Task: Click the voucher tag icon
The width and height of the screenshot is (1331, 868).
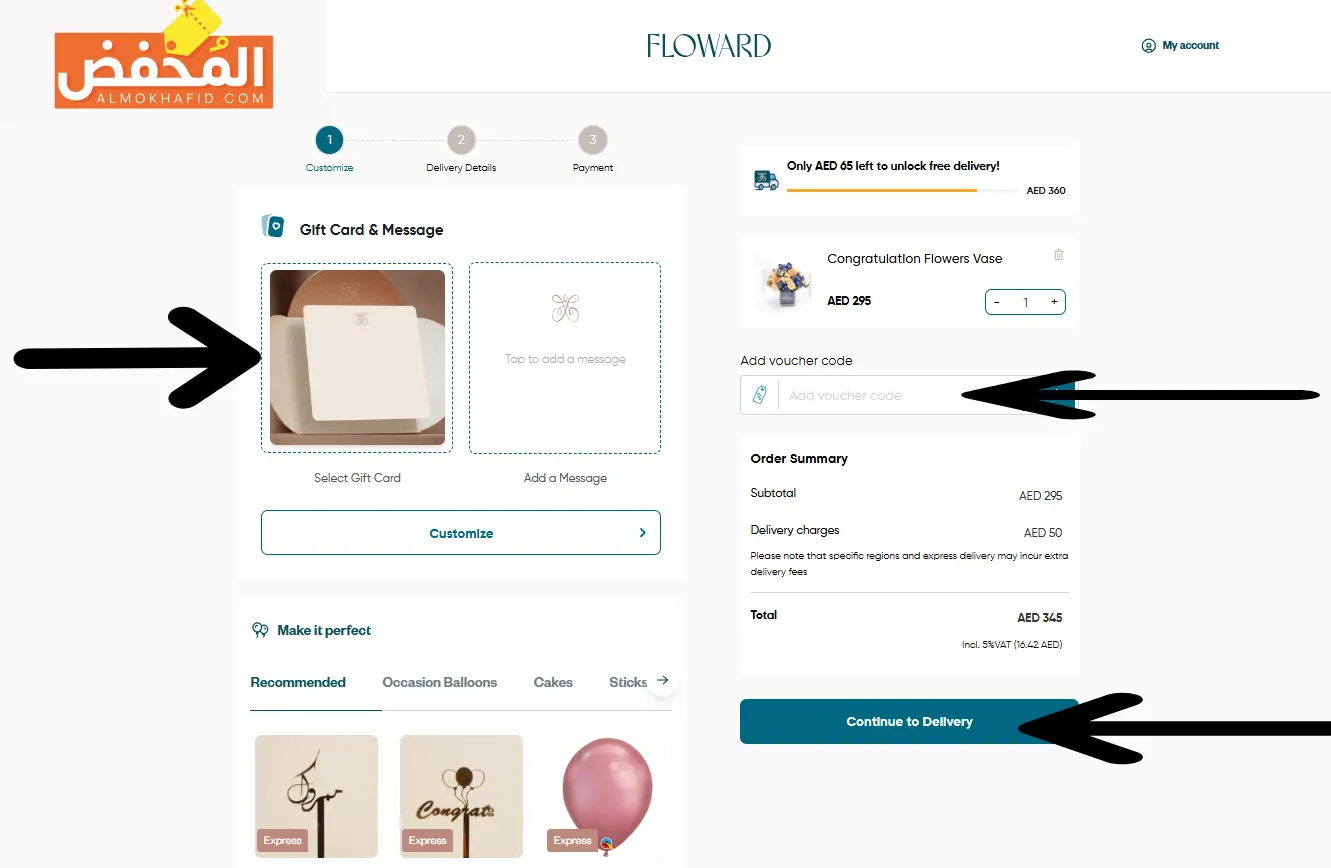Action: (x=759, y=395)
